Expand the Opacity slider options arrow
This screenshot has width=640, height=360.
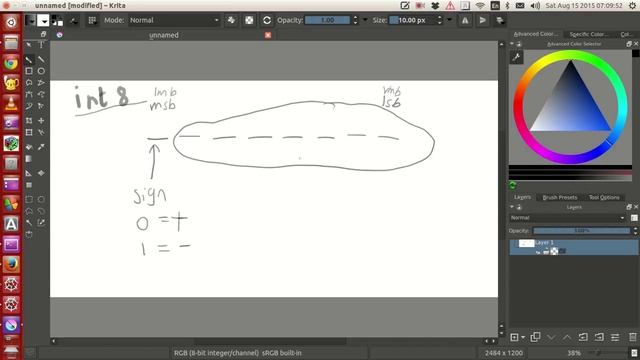(365, 20)
